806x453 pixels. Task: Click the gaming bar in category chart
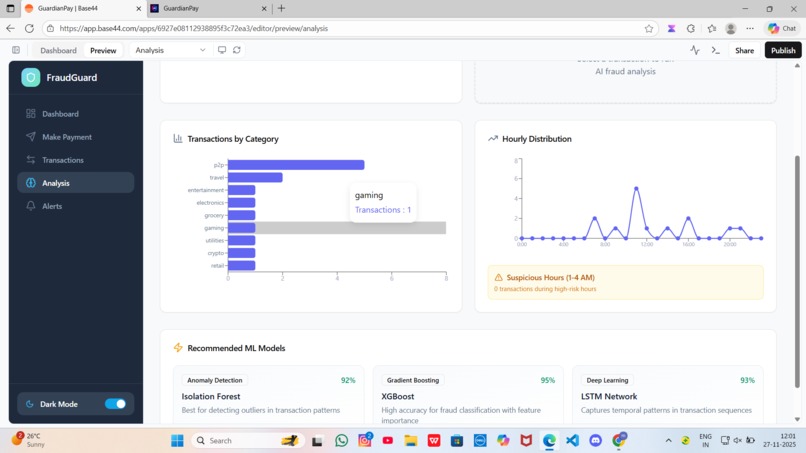click(x=242, y=228)
